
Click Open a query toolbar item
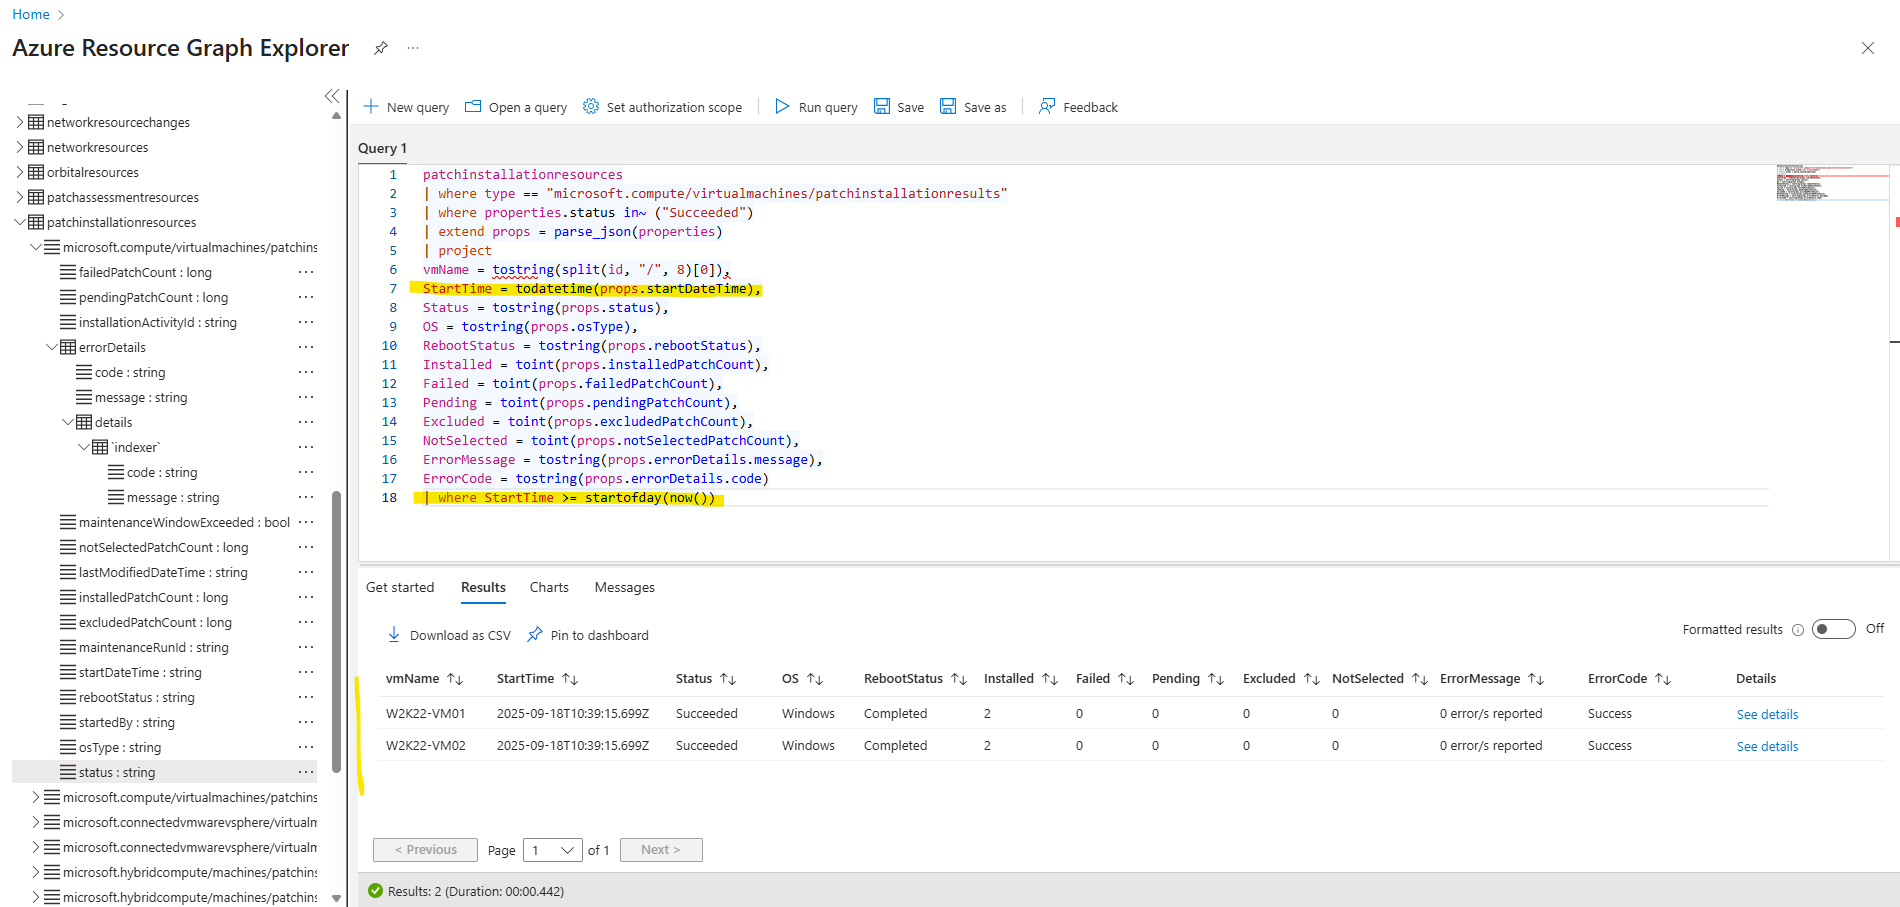coord(516,107)
